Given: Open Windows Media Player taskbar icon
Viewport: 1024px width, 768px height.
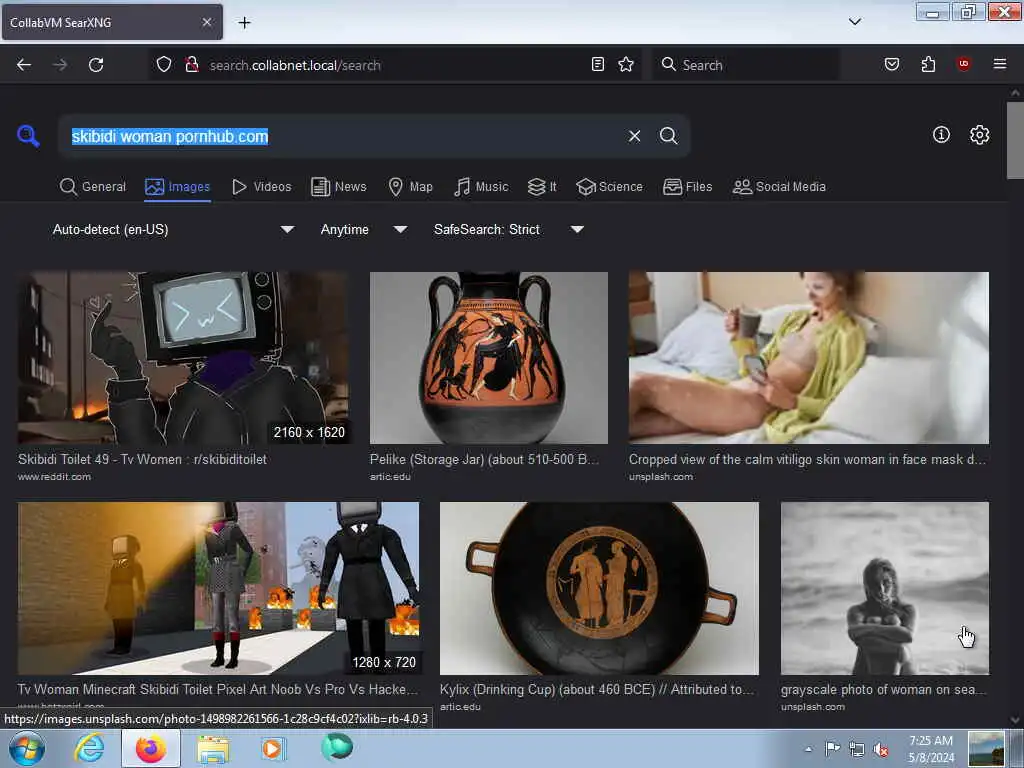Looking at the screenshot, I should tap(273, 748).
